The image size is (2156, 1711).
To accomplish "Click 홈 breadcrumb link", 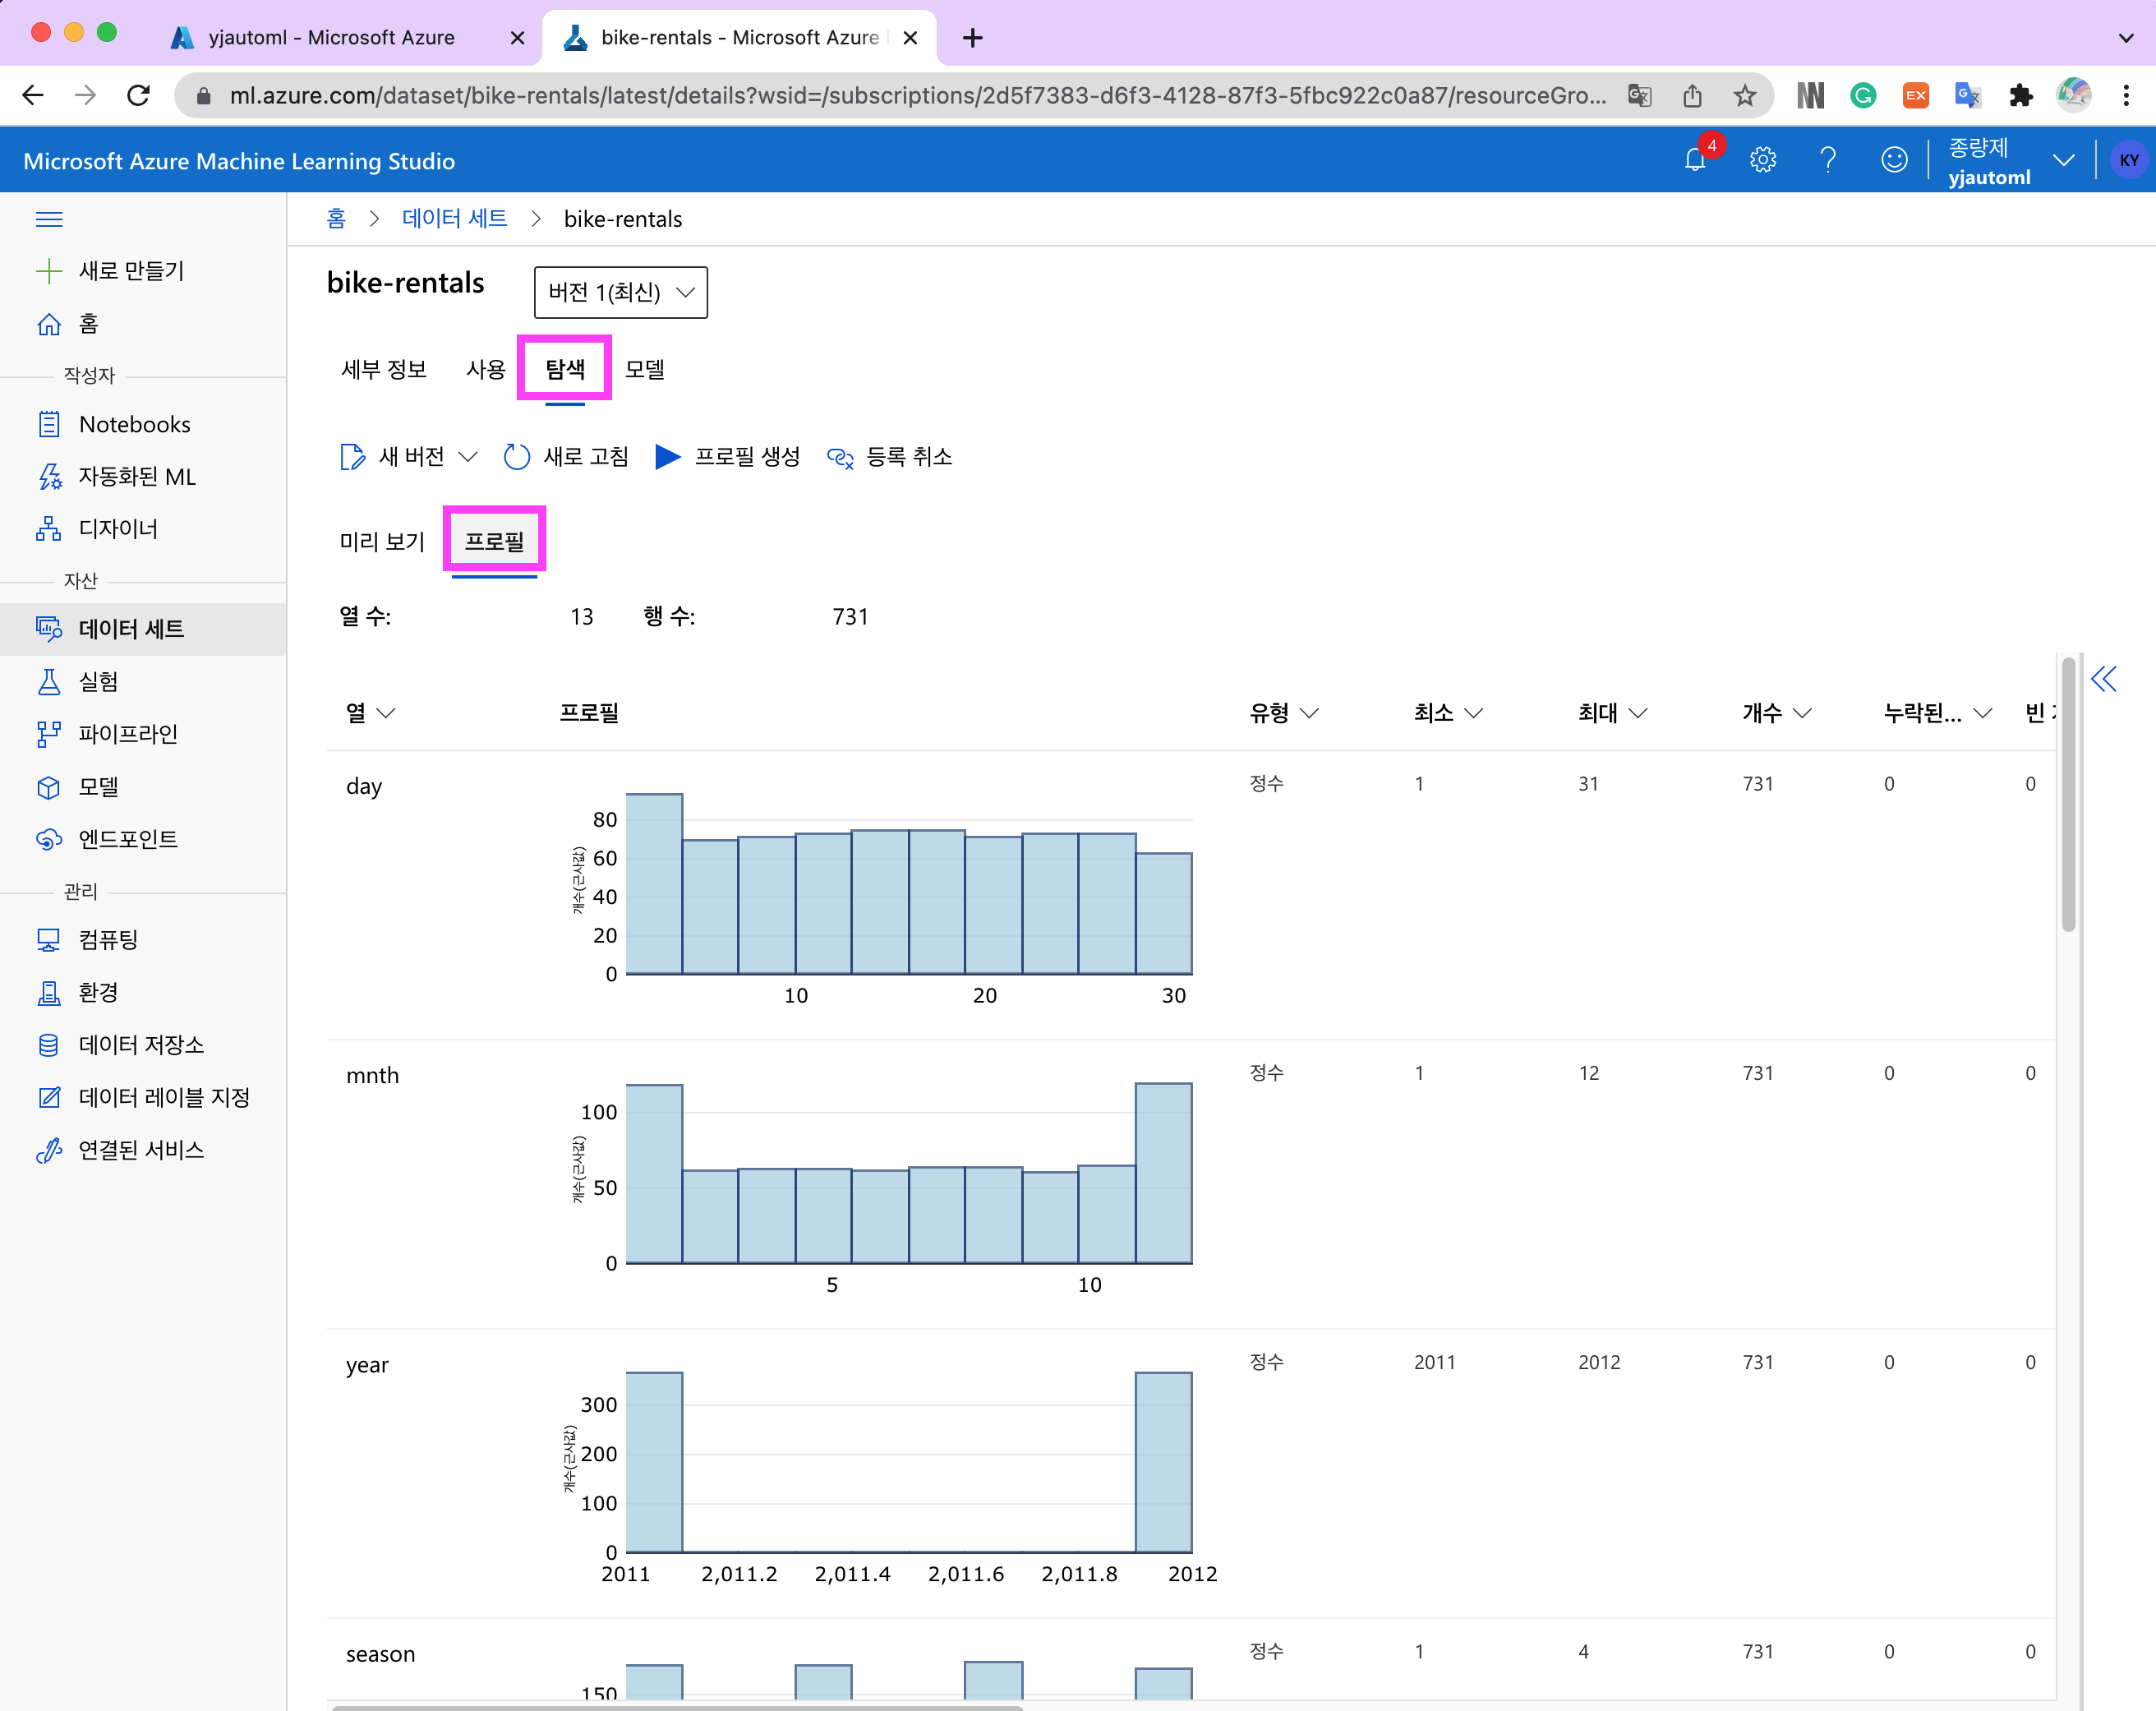I will pyautogui.click(x=336, y=219).
